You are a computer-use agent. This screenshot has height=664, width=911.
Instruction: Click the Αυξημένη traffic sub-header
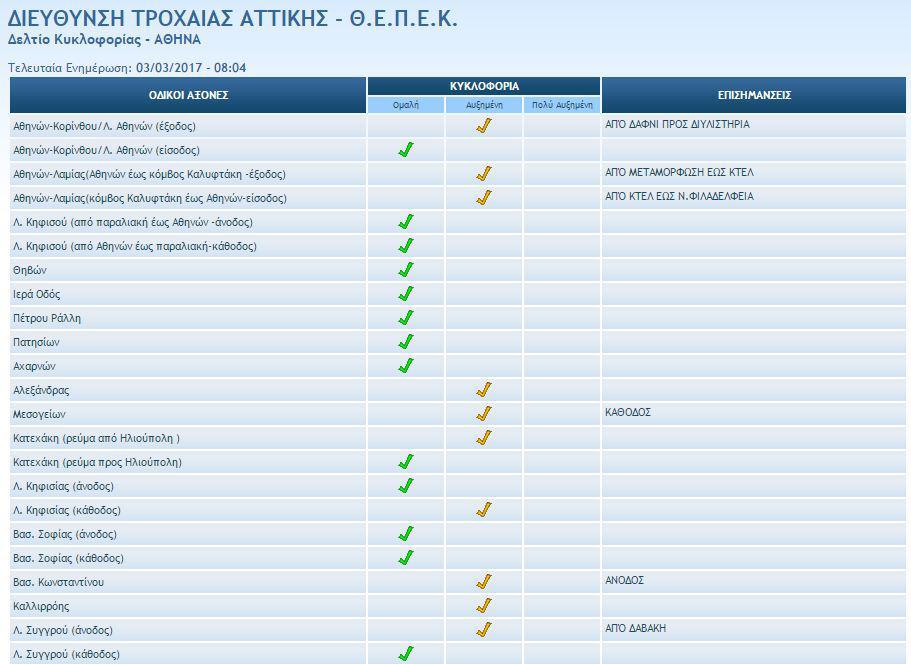click(484, 105)
